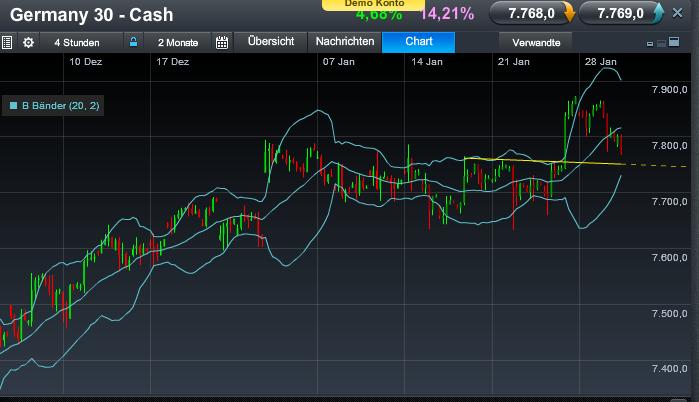The width and height of the screenshot is (699, 402).
Task: Click the orange down arrow on sell price
Action: tap(569, 13)
